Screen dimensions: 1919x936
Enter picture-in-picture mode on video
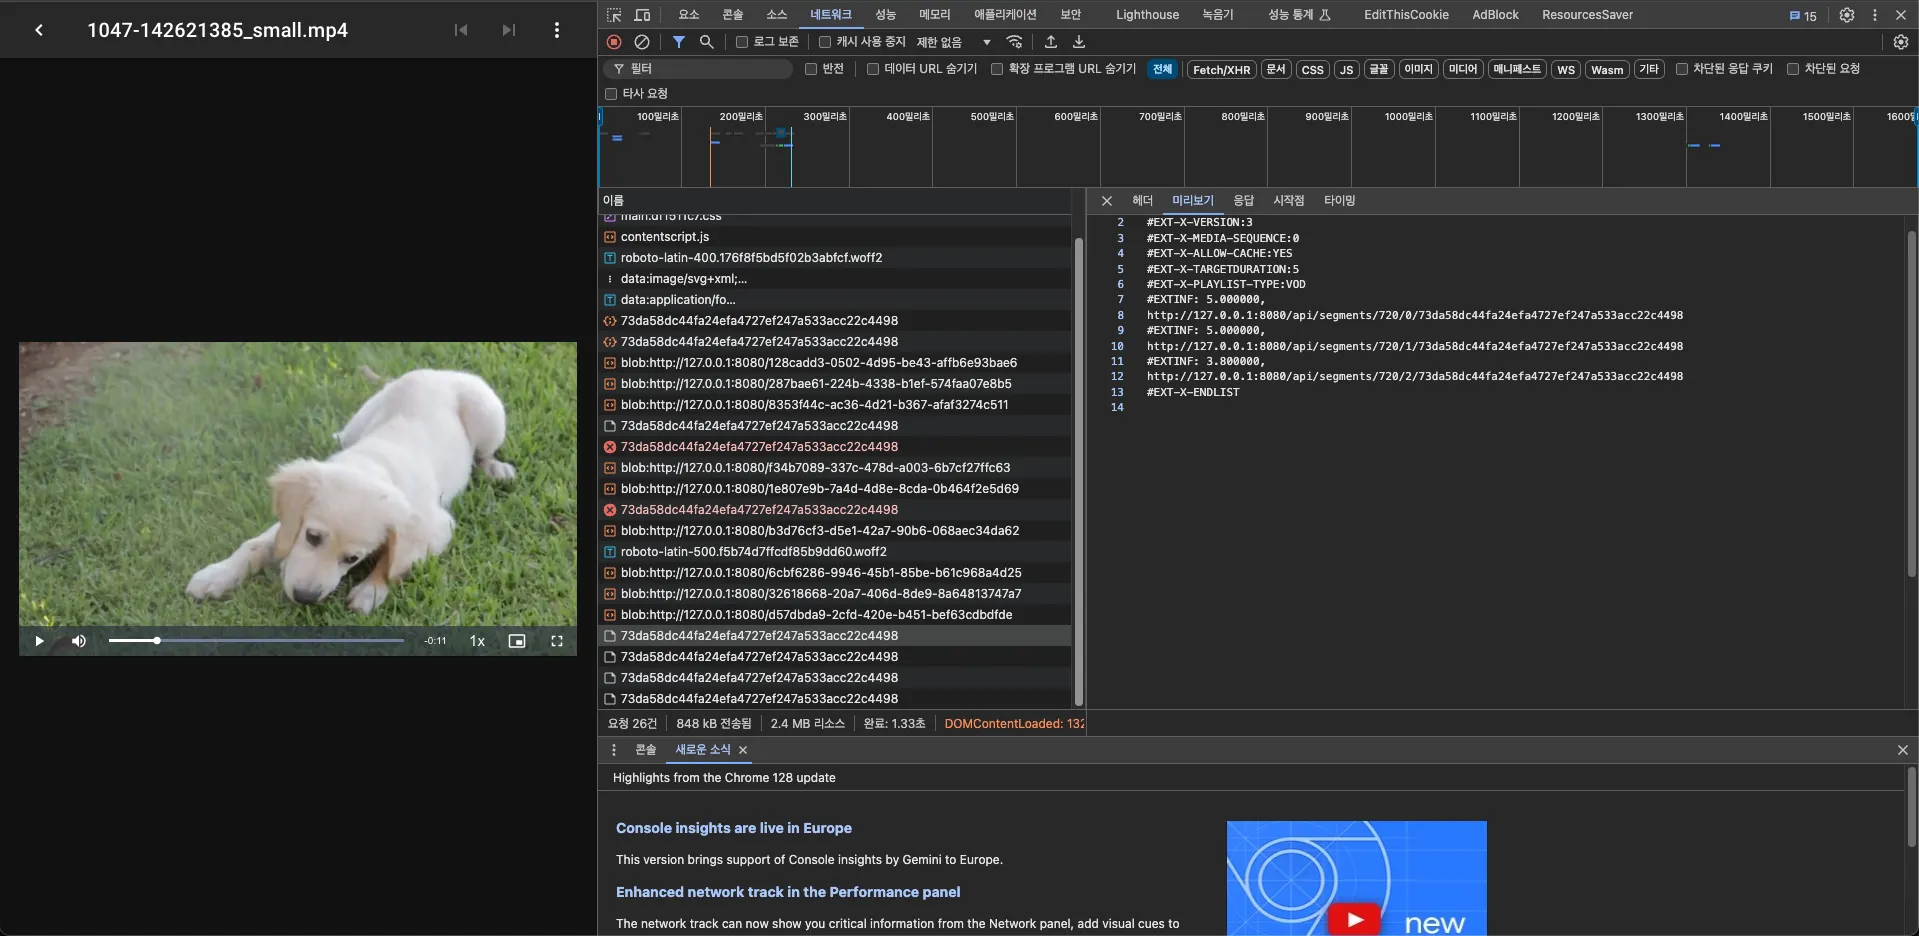(x=517, y=641)
